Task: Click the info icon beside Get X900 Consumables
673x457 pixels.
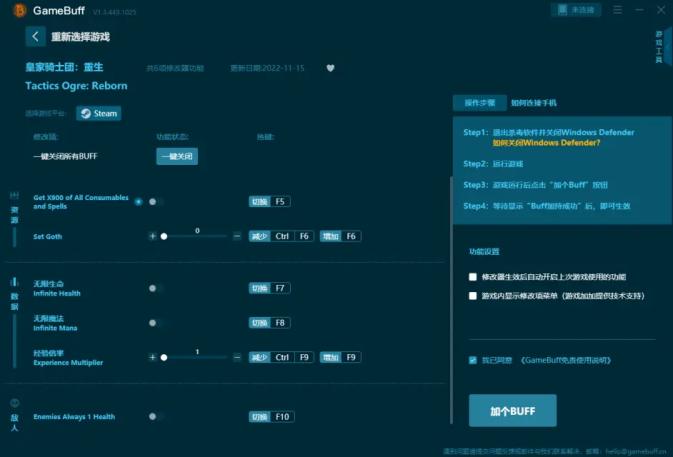Action: coord(138,201)
